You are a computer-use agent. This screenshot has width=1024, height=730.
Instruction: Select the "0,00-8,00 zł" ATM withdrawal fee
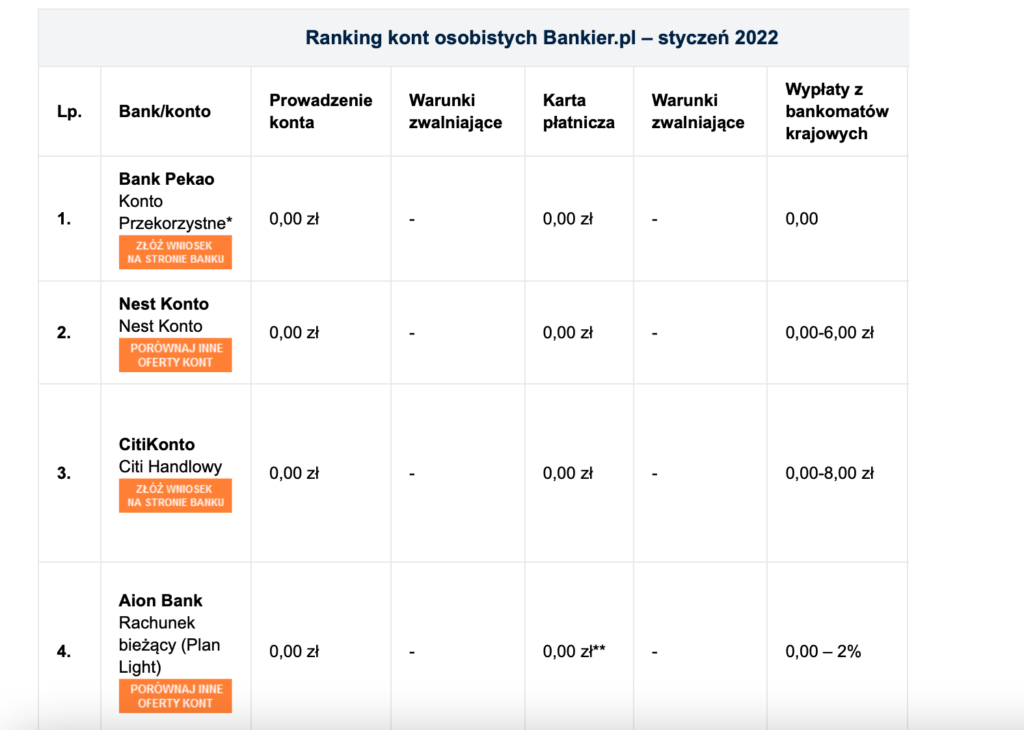829,473
